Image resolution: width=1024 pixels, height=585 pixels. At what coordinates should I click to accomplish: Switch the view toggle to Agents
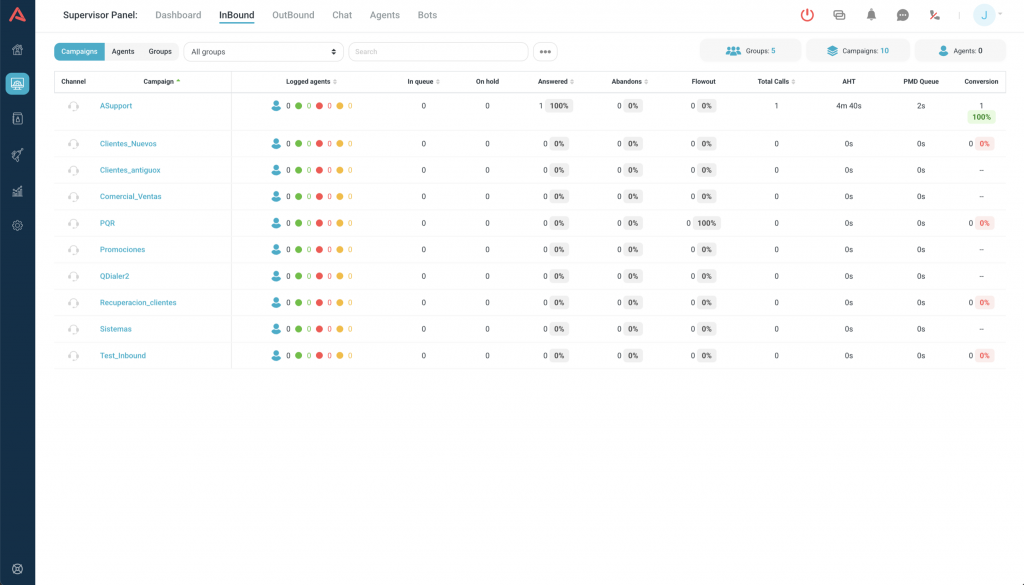(123, 51)
